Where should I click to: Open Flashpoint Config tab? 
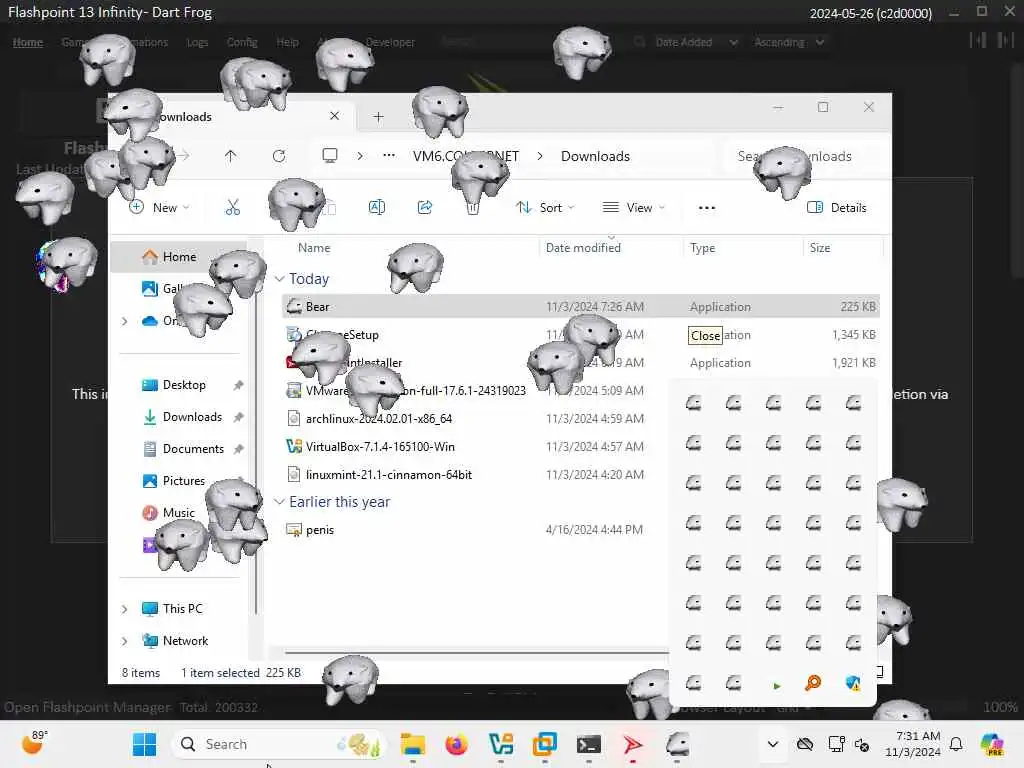[x=242, y=42]
